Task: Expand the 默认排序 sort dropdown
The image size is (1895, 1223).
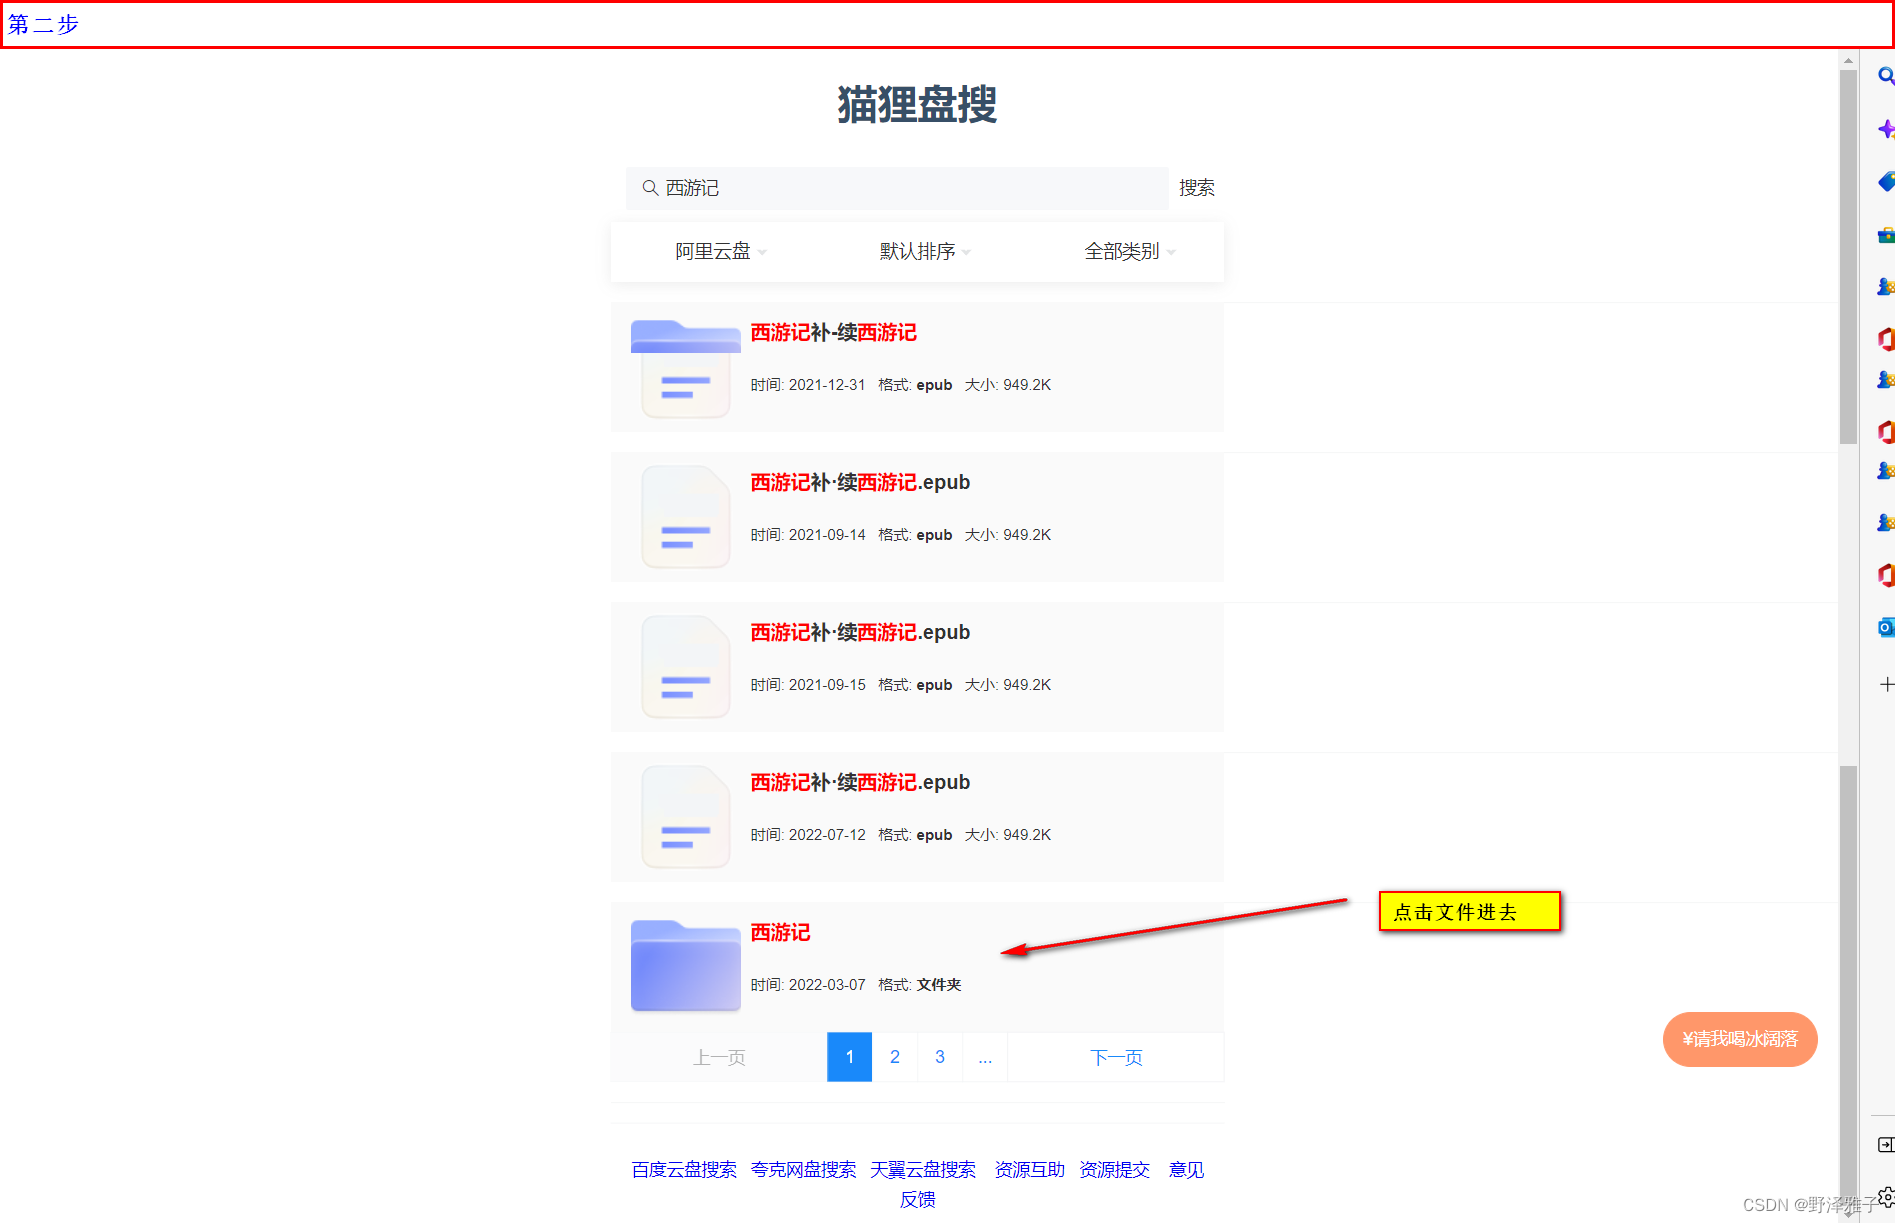Action: click(925, 251)
